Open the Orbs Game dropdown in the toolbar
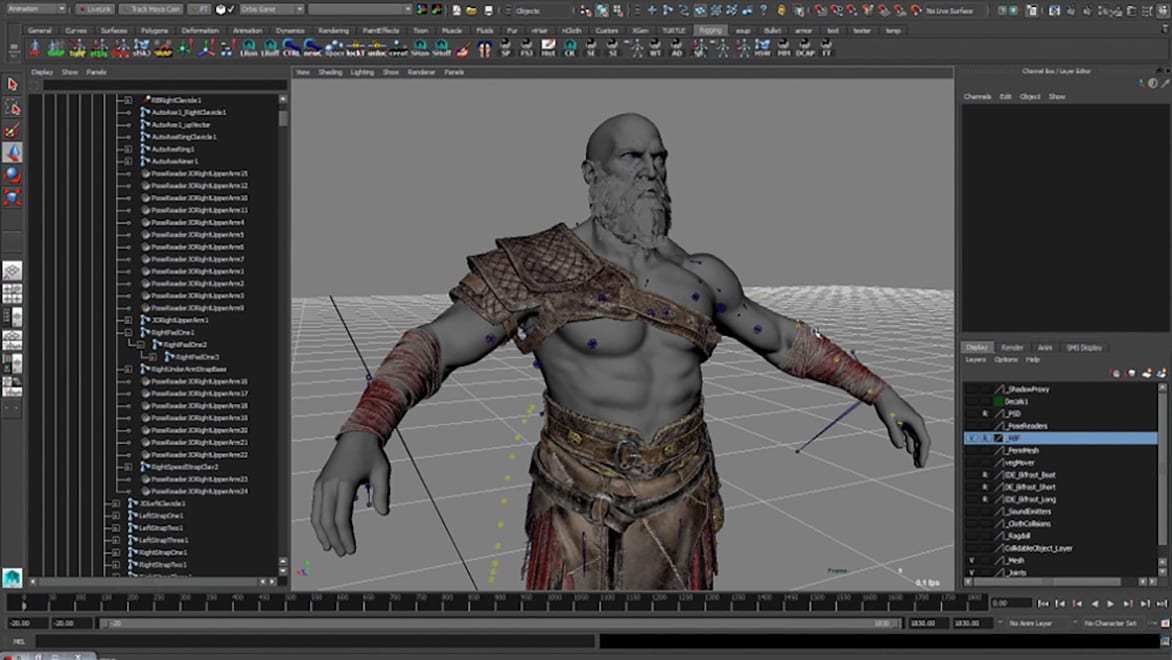This screenshot has width=1172, height=660. pyautogui.click(x=300, y=8)
